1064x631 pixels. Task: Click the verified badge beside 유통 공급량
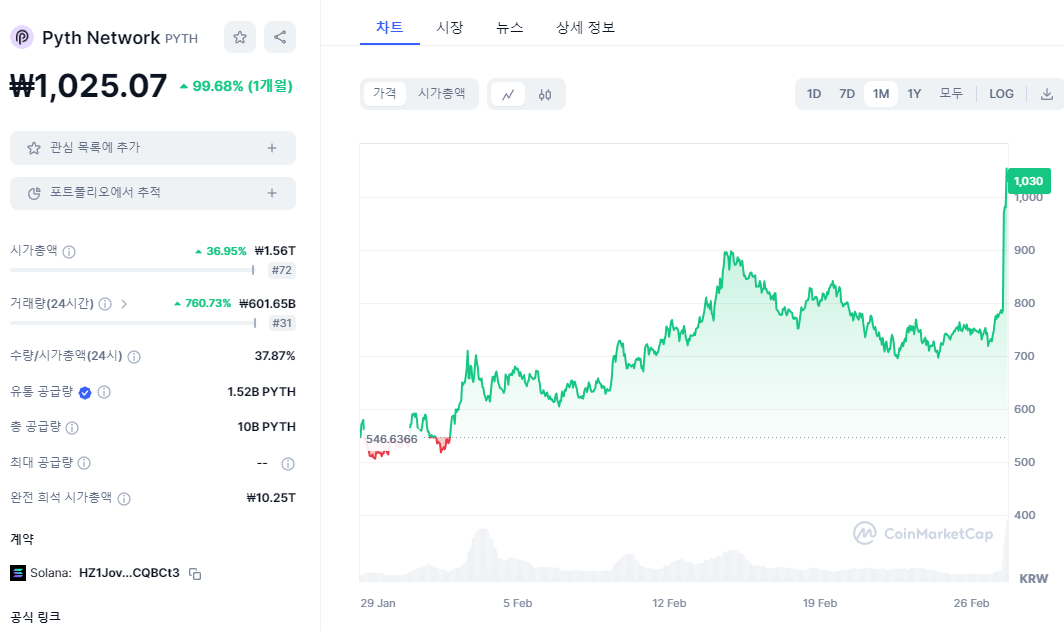[85, 392]
